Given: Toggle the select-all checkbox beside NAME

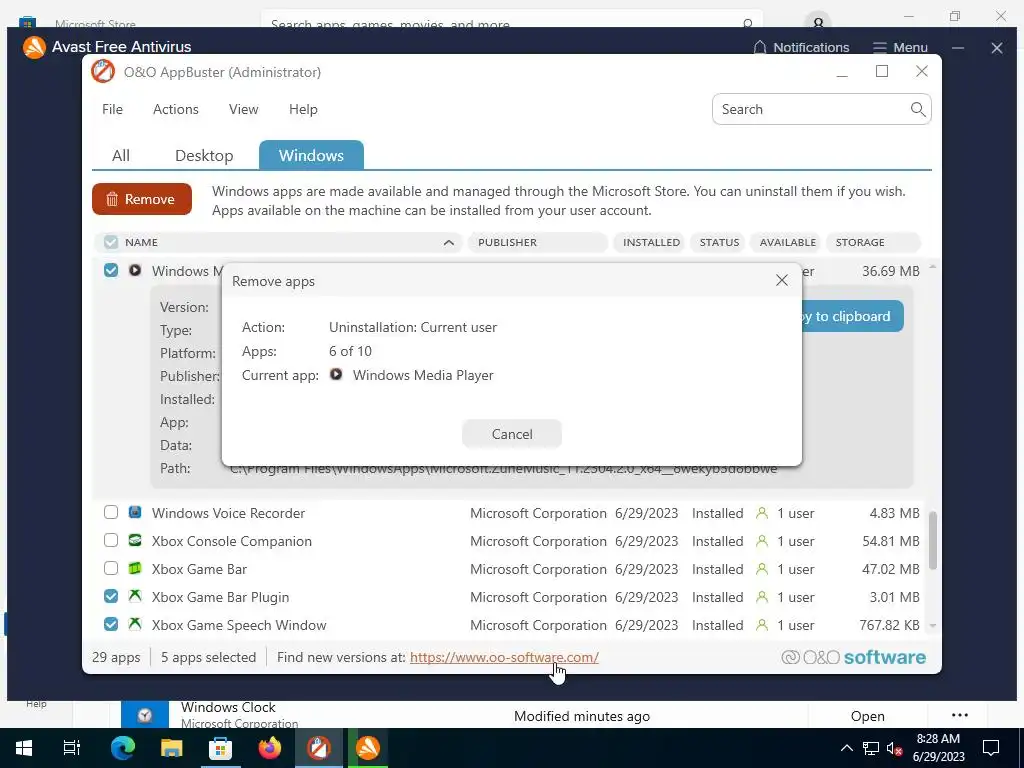Looking at the screenshot, I should click(111, 242).
